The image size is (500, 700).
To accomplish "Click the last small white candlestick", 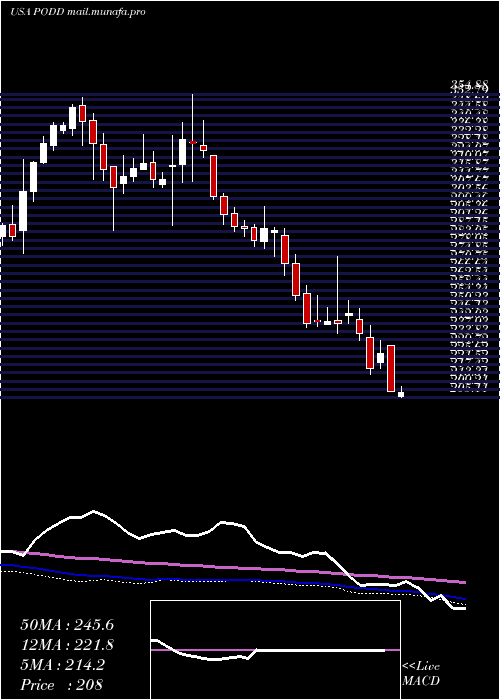I will pyautogui.click(x=401, y=393).
